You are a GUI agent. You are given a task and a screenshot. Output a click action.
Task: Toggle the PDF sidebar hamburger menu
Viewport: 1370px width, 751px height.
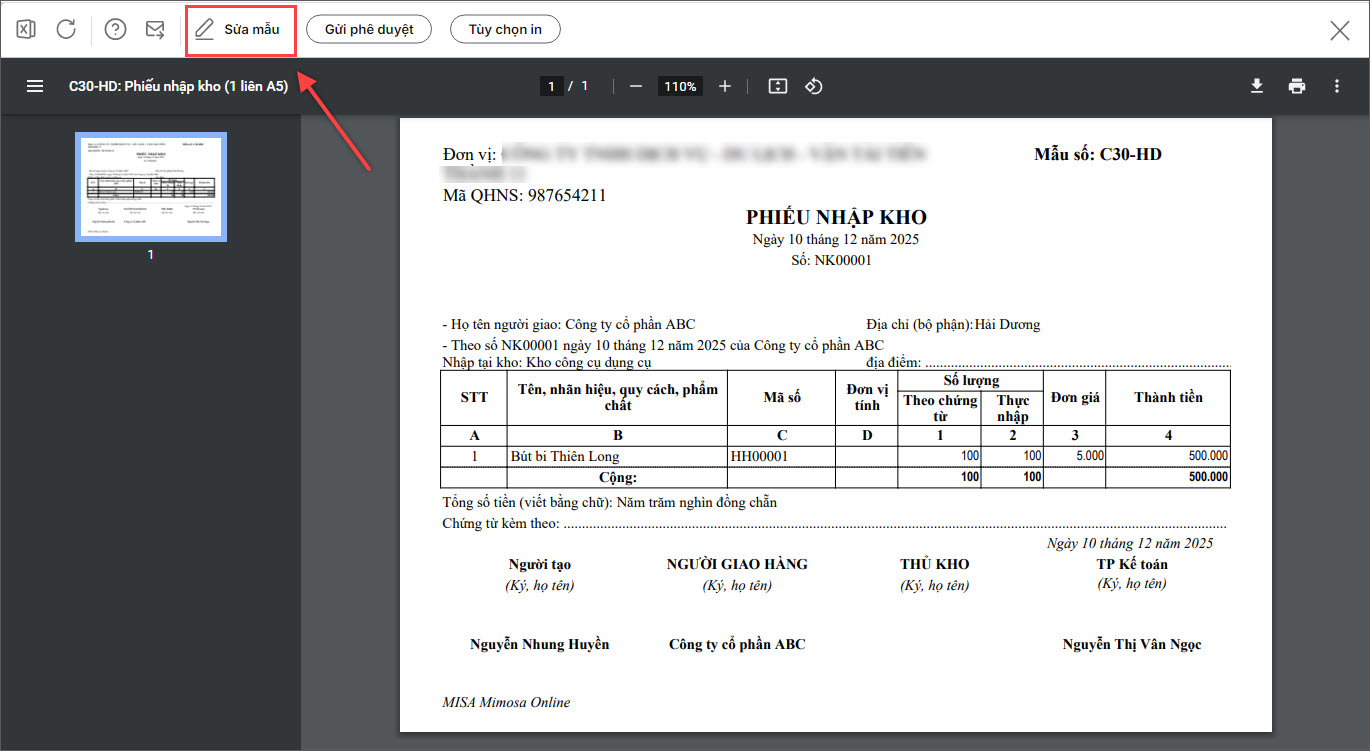[x=35, y=86]
